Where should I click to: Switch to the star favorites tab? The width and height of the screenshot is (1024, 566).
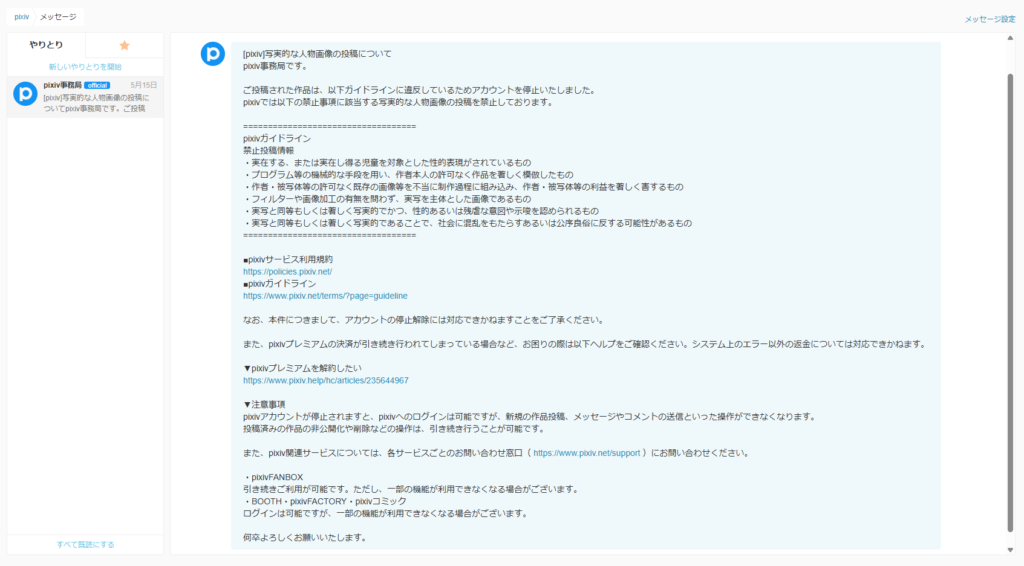[x=124, y=45]
